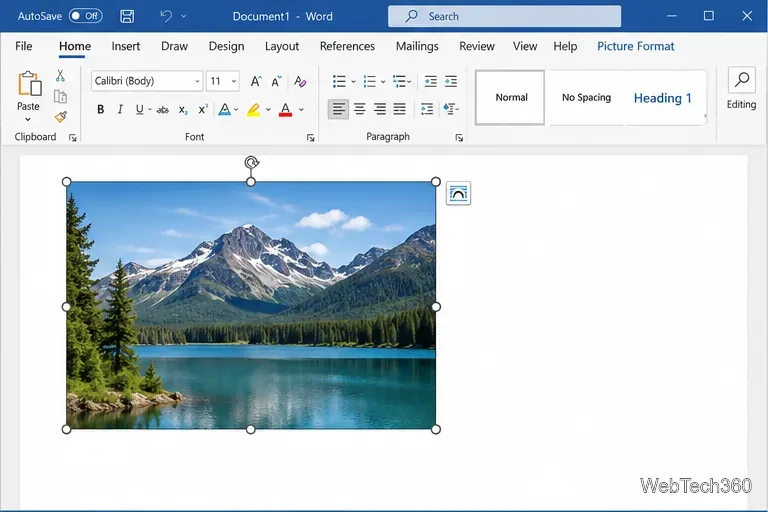The image size is (768, 512).
Task: Open the font color dropdown arrow
Action: pyautogui.click(x=301, y=110)
